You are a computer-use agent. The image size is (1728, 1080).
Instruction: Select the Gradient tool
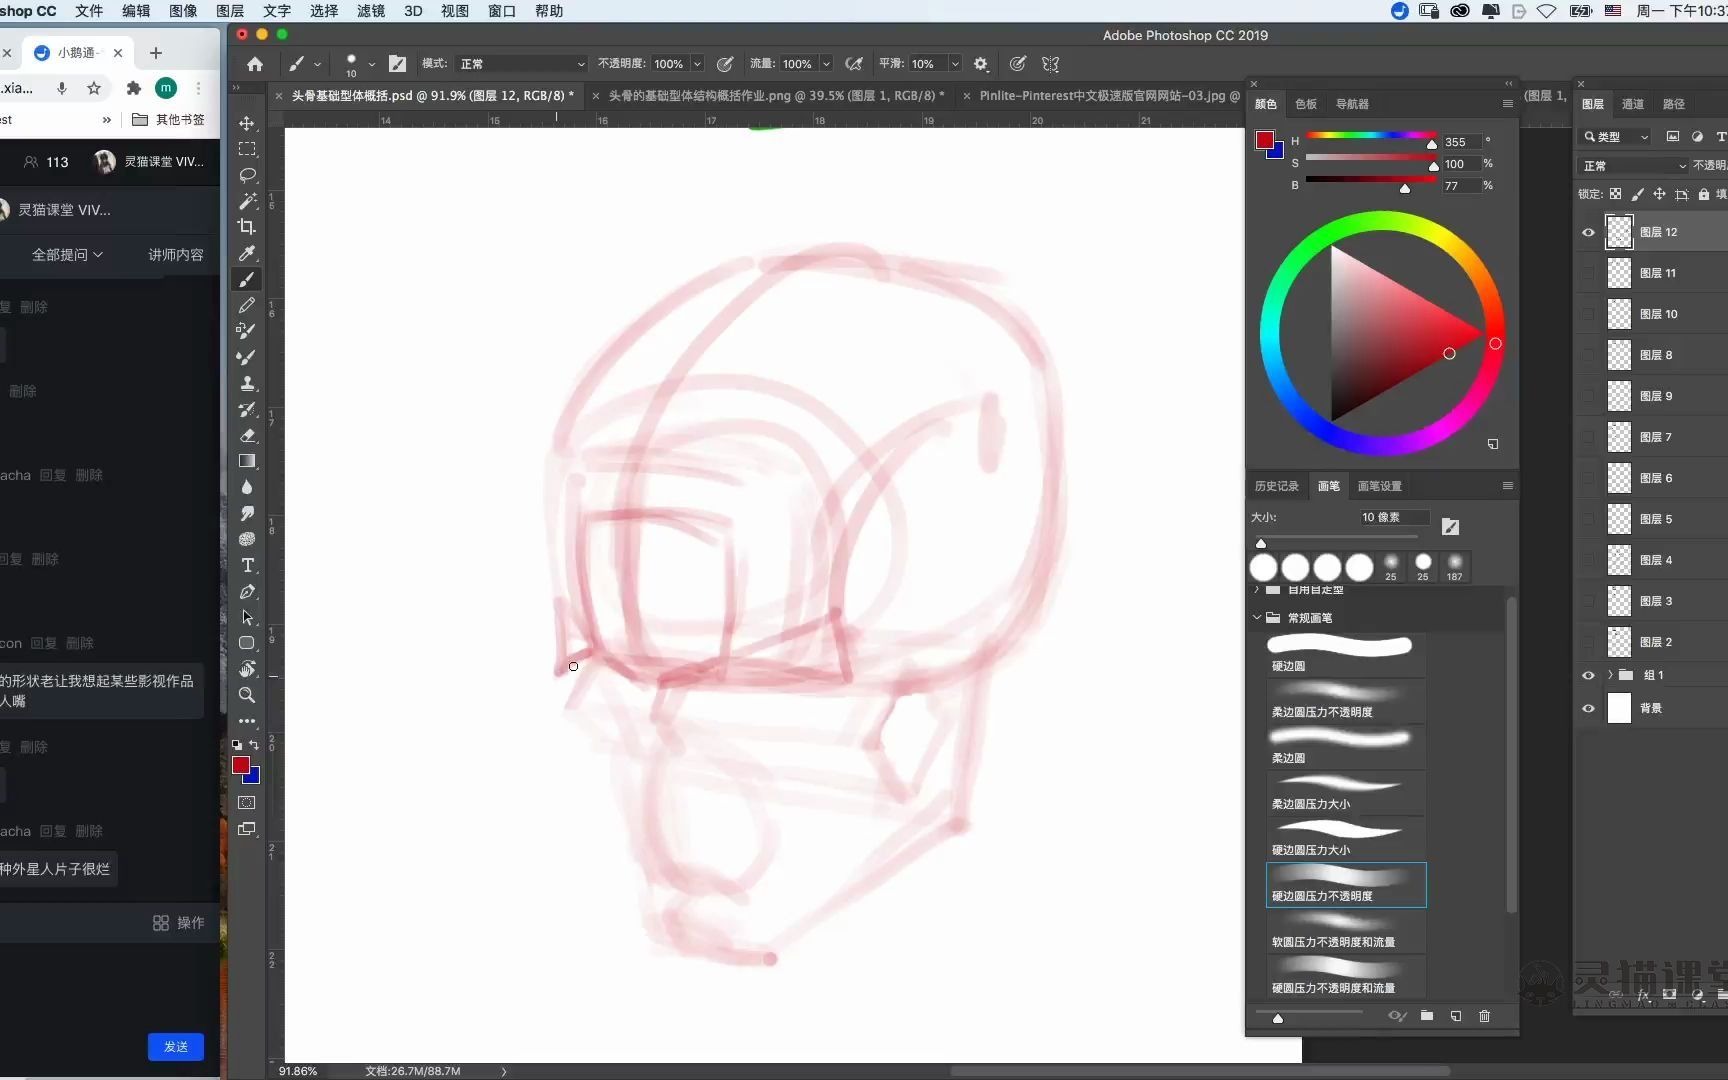point(247,461)
